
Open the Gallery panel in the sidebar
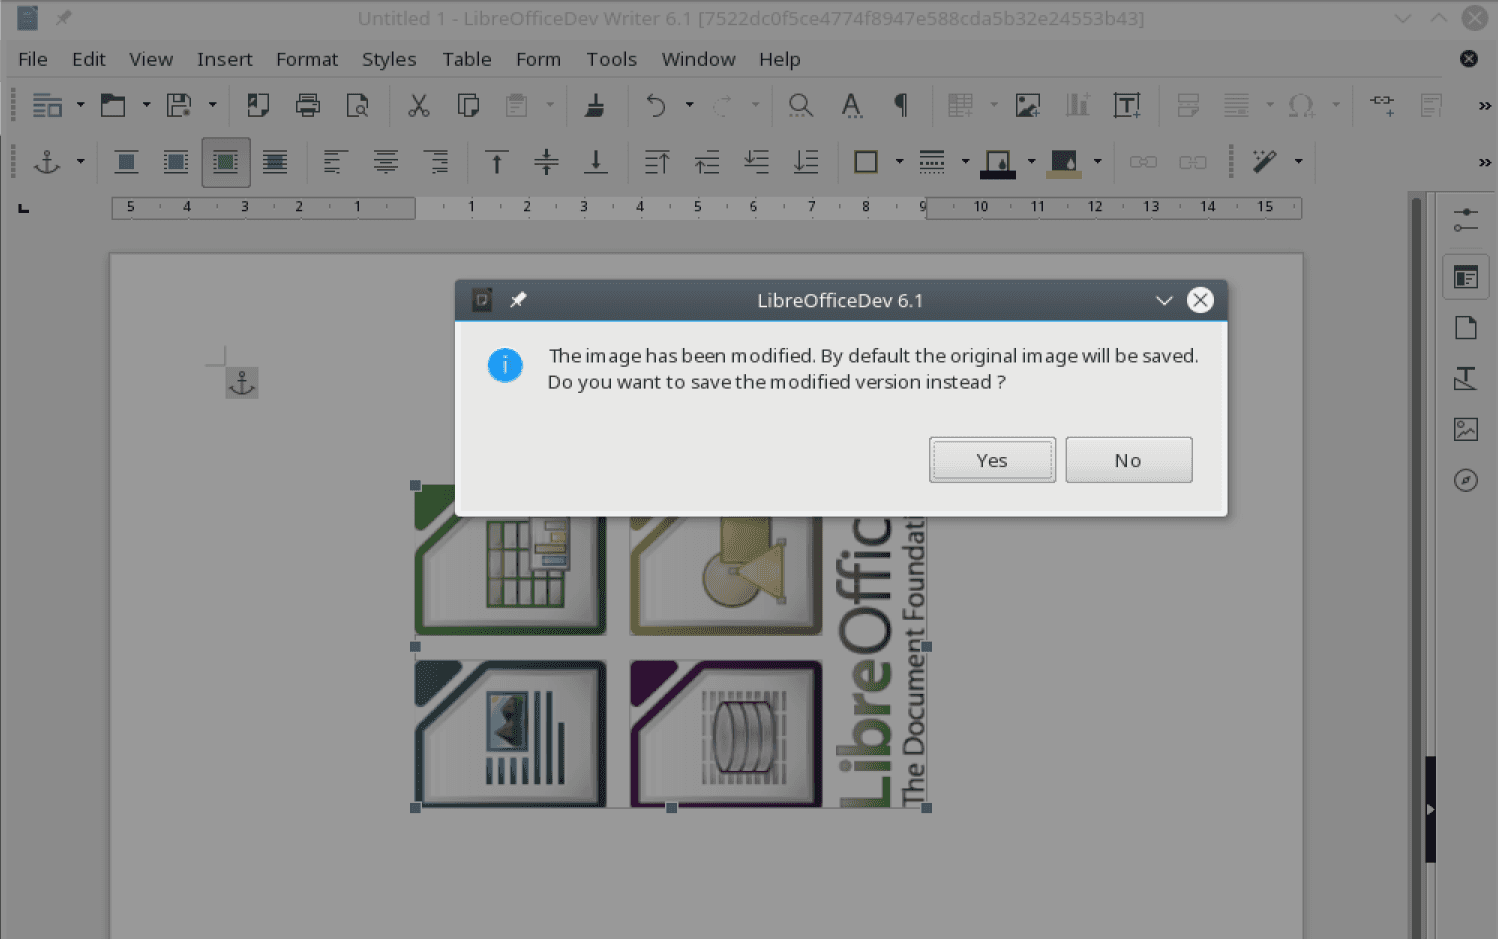(1465, 430)
